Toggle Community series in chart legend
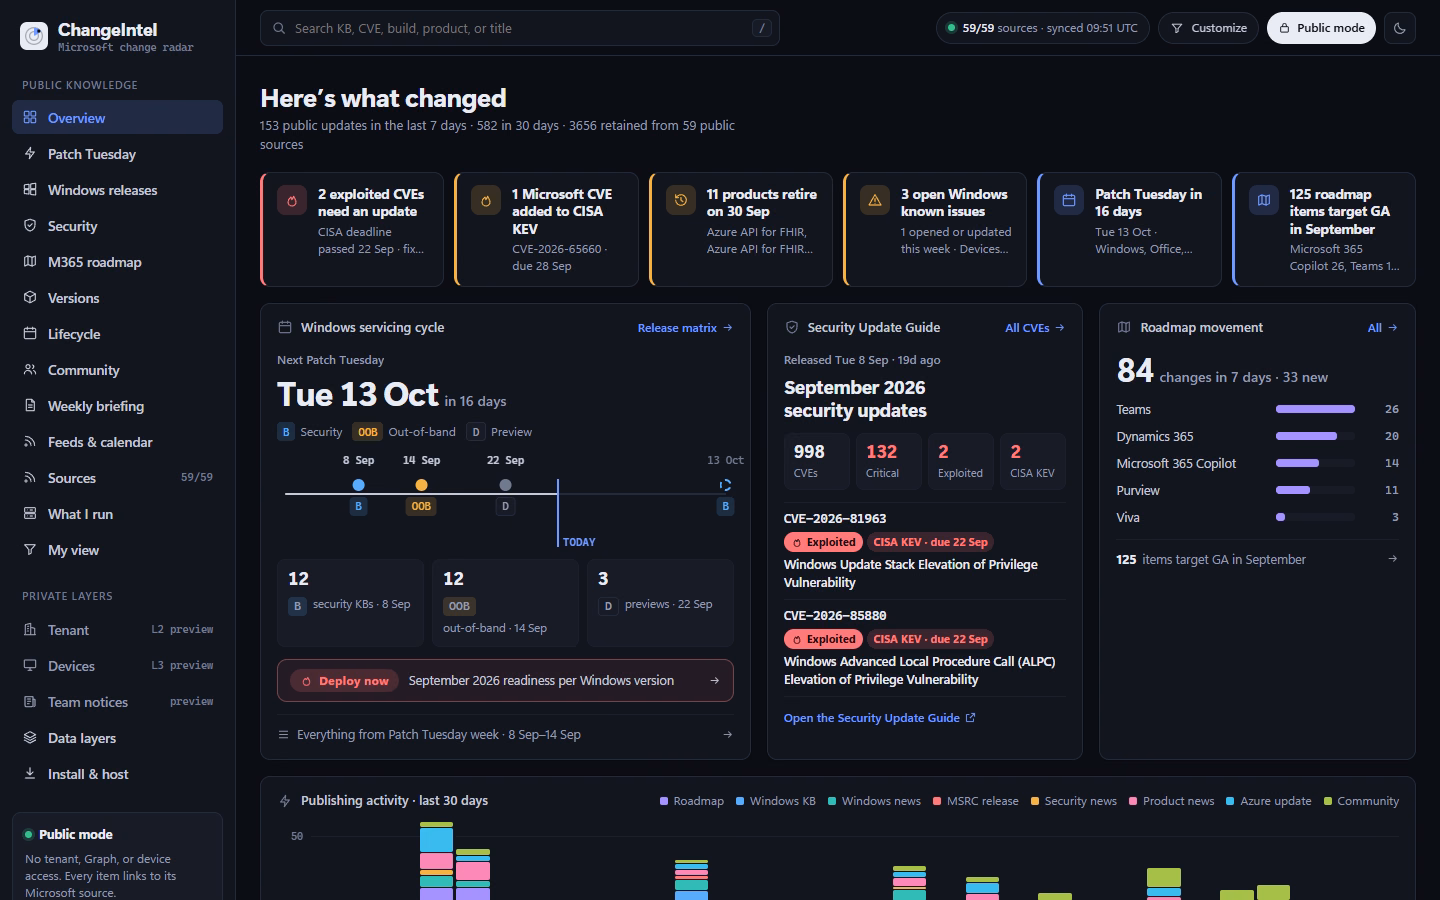Screen dimensions: 1440x900 click(x=1361, y=801)
